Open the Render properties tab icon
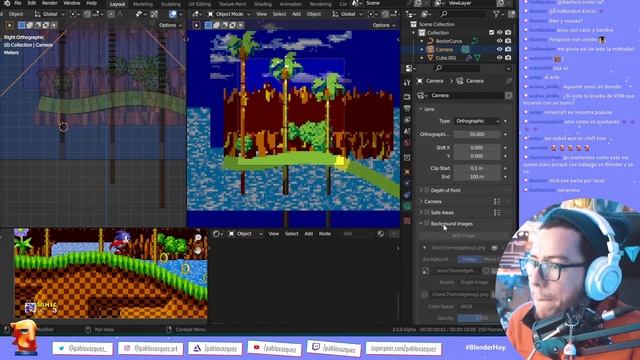Image resolution: width=640 pixels, height=360 pixels. (407, 97)
